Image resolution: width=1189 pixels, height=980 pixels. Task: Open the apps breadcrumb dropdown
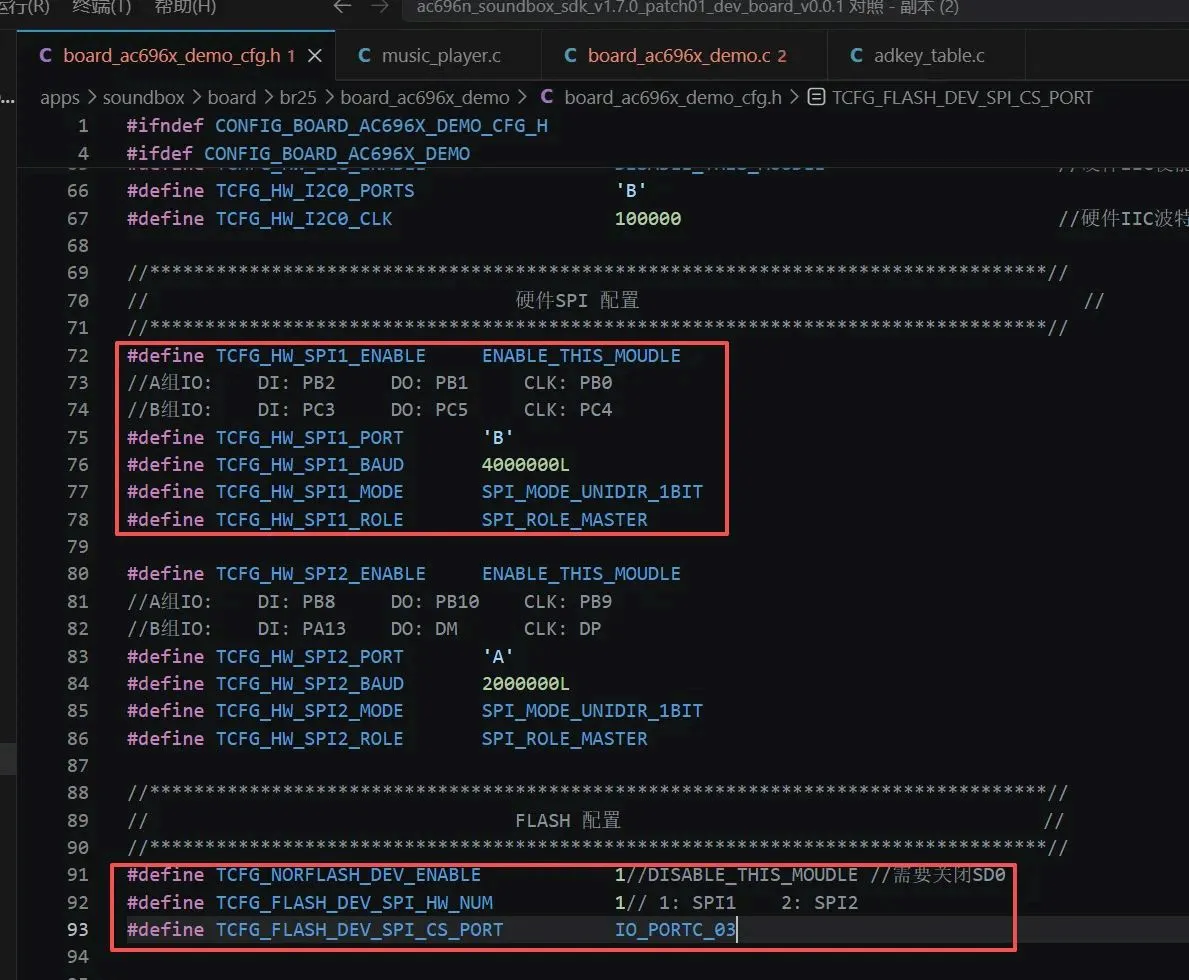point(60,98)
